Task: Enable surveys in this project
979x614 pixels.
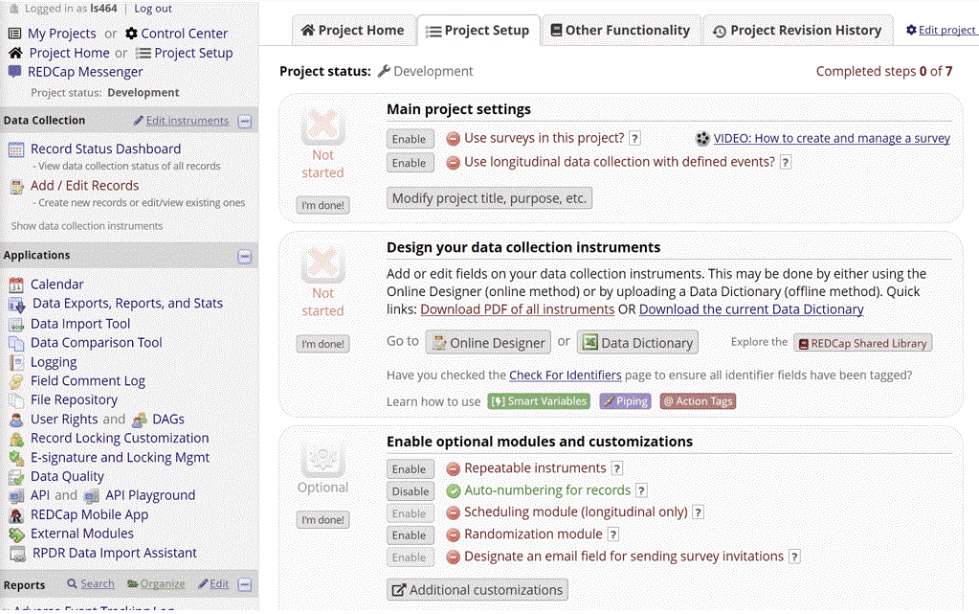Action: pos(410,139)
